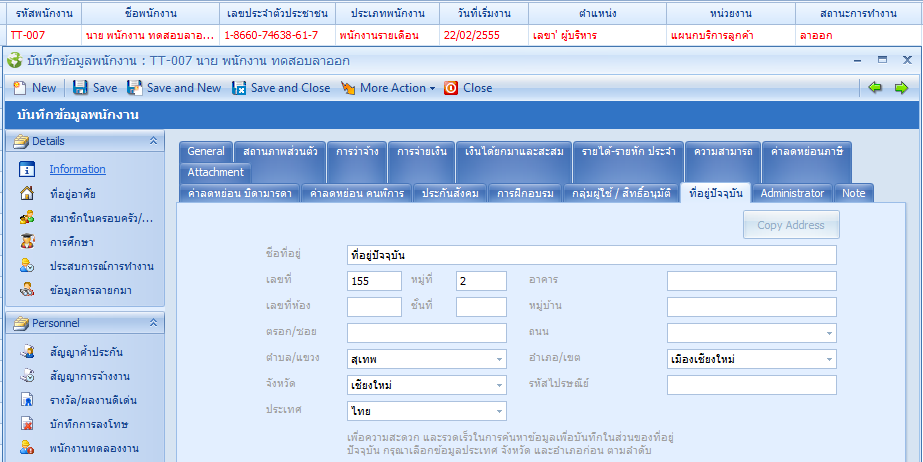Image resolution: width=923 pixels, height=462 pixels.
Task: Collapse the Personnel panel section
Action: [153, 323]
